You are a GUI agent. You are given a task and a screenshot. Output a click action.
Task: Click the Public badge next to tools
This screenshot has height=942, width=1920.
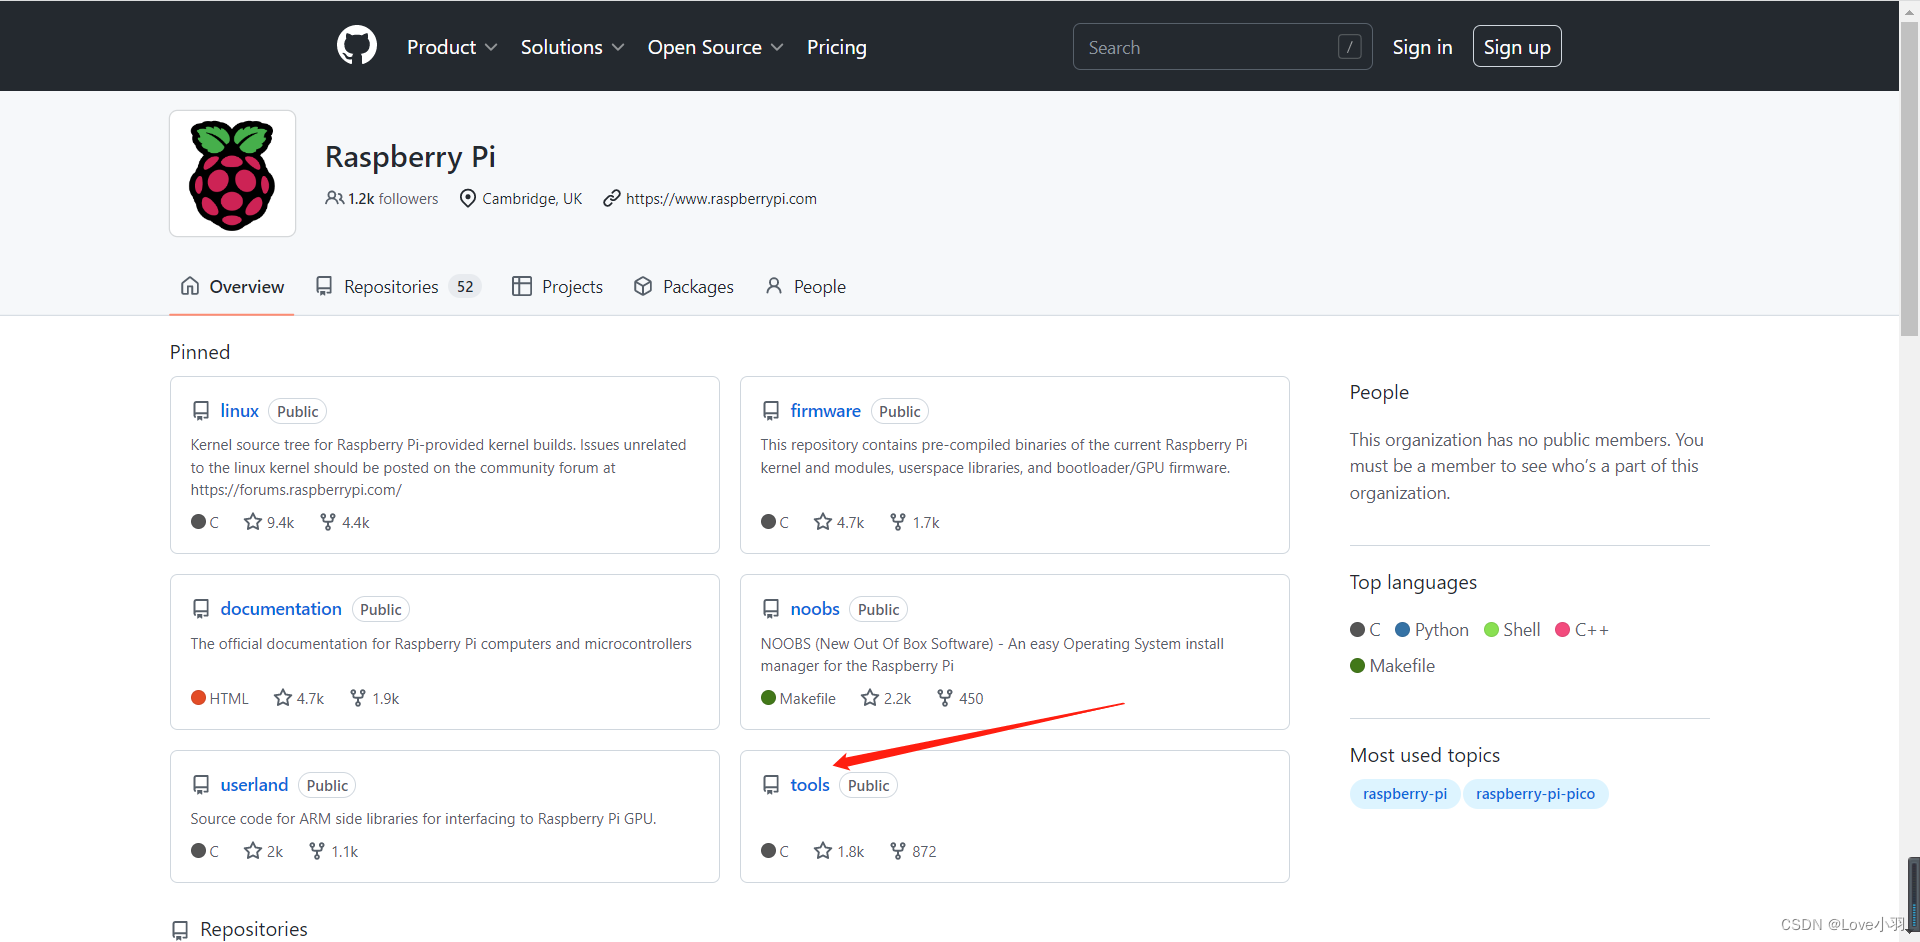tap(868, 786)
